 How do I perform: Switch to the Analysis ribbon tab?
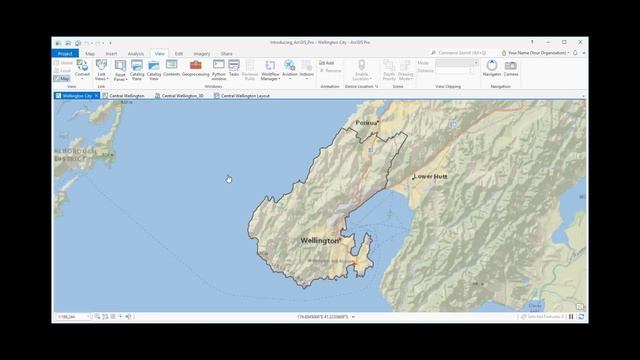click(x=136, y=53)
